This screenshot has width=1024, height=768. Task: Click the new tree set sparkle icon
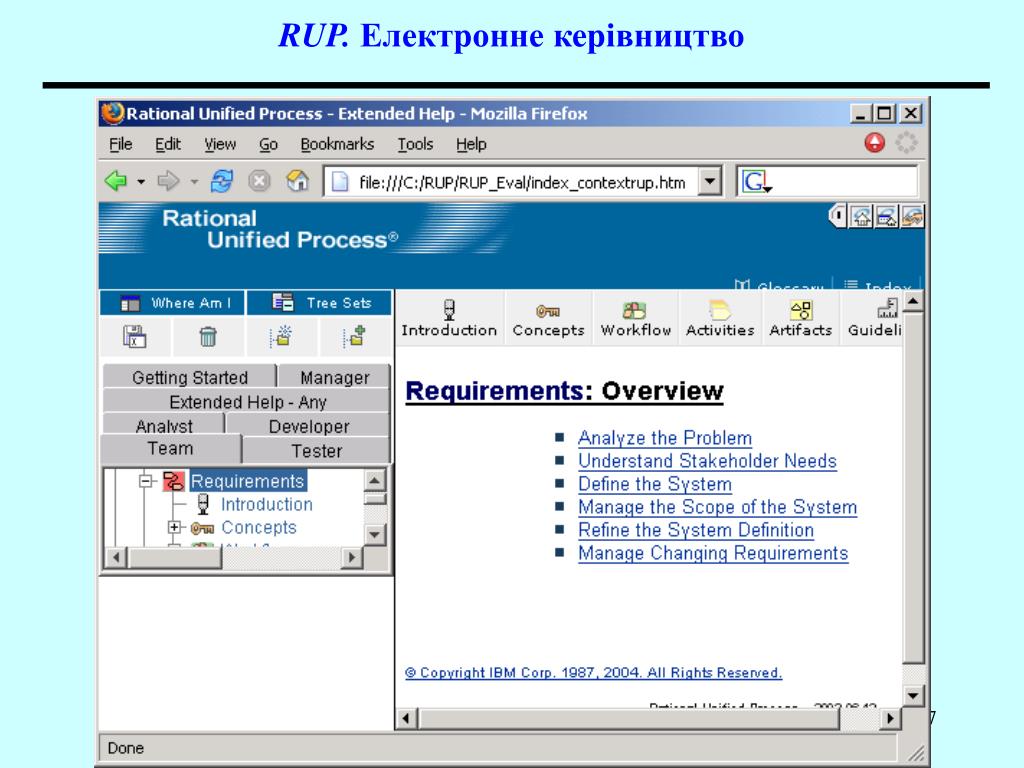click(281, 336)
